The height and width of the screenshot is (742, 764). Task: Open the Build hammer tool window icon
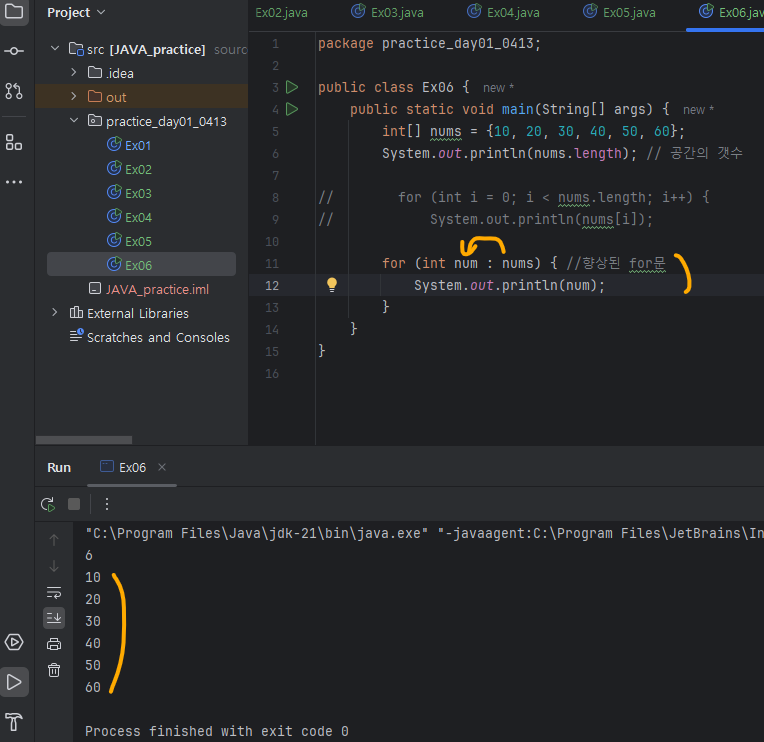click(14, 722)
